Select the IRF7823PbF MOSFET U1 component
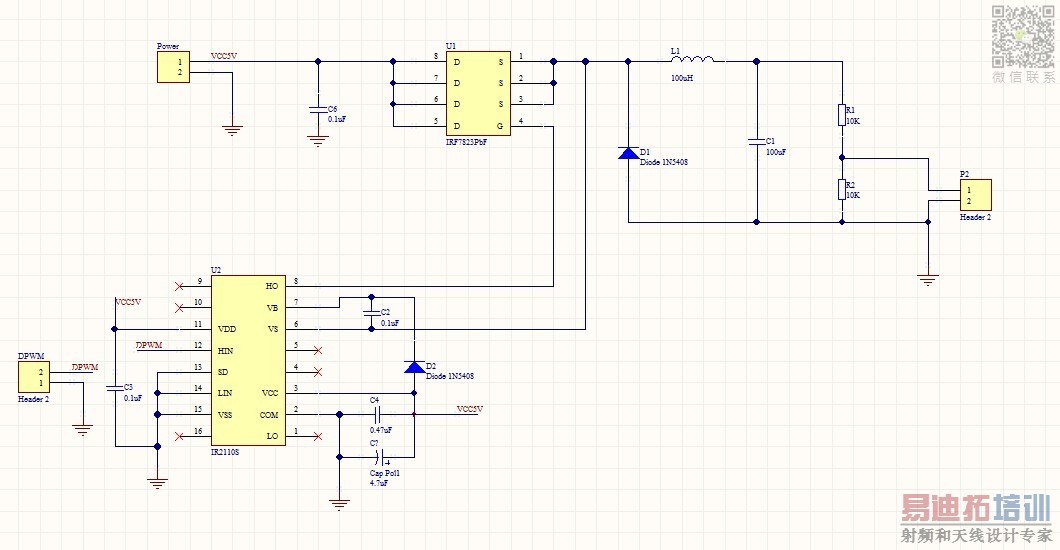The height and width of the screenshot is (550, 1060). coord(478,93)
